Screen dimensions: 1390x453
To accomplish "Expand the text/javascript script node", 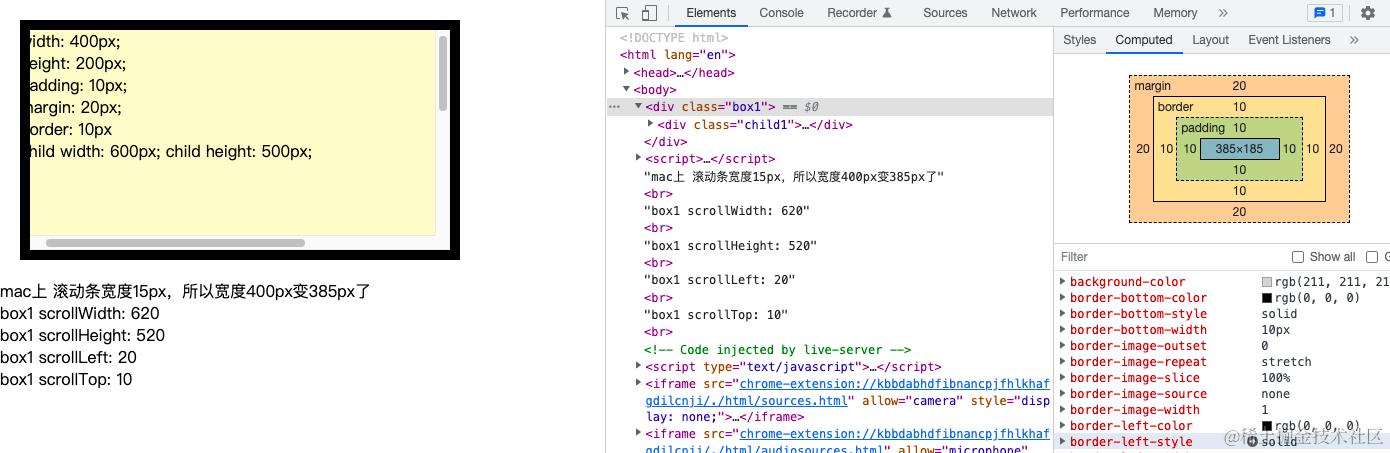I will [639, 366].
